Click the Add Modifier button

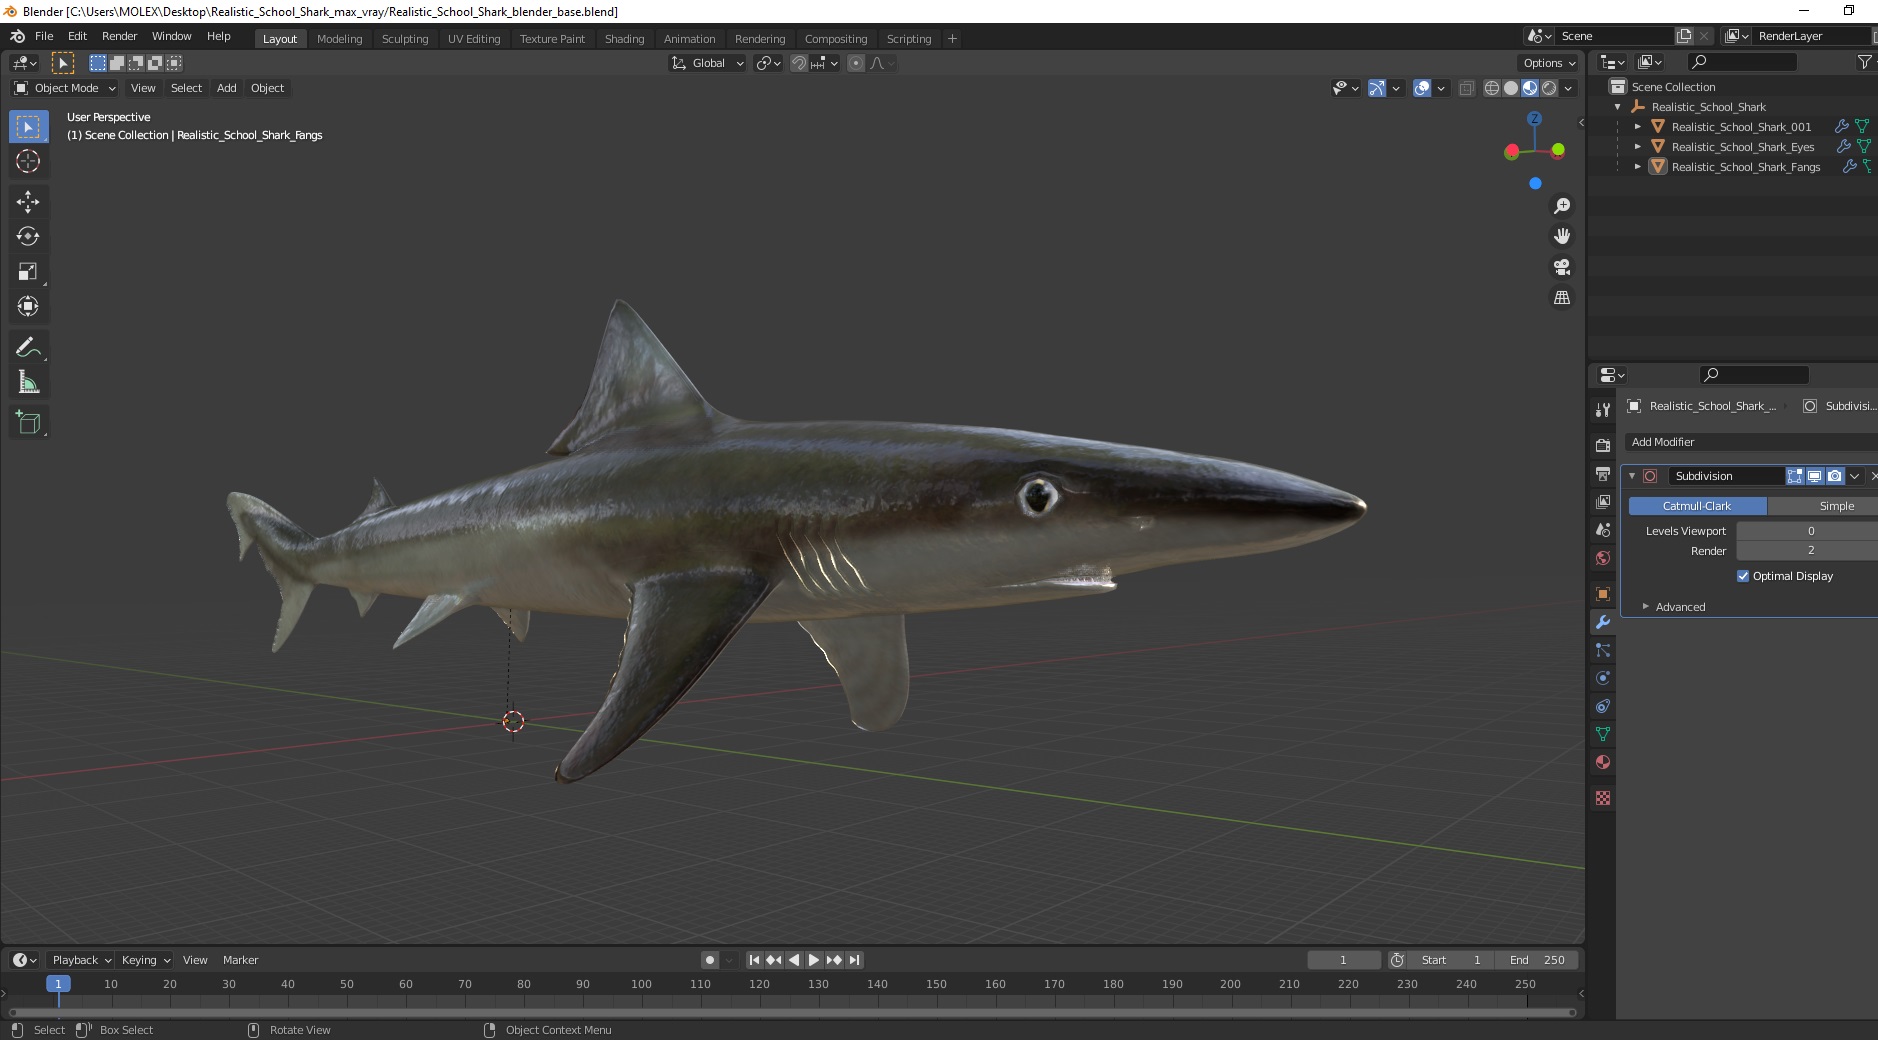tap(1750, 442)
